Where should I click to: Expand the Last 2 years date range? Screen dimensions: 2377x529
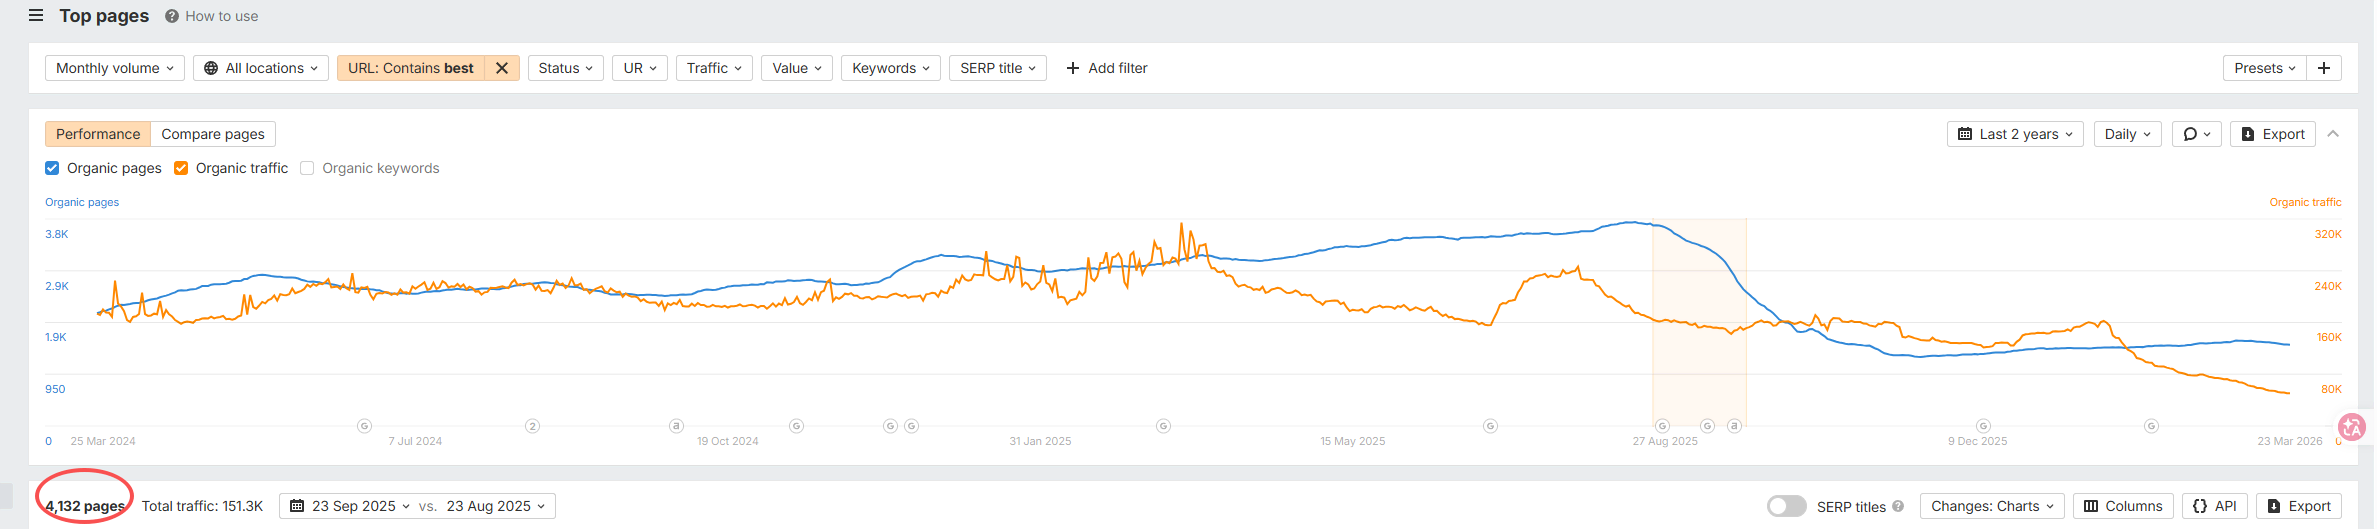[2015, 134]
